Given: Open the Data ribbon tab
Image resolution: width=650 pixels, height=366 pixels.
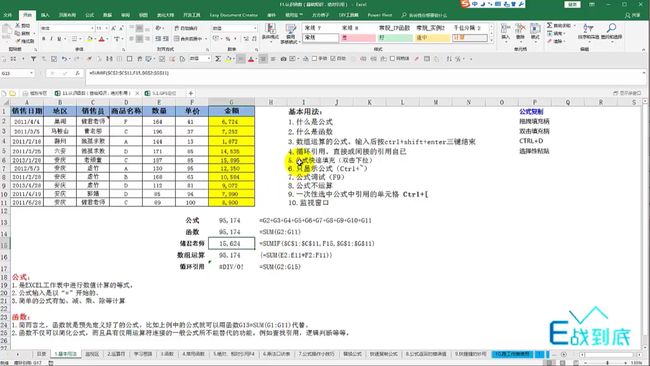Looking at the screenshot, I should [107, 15].
